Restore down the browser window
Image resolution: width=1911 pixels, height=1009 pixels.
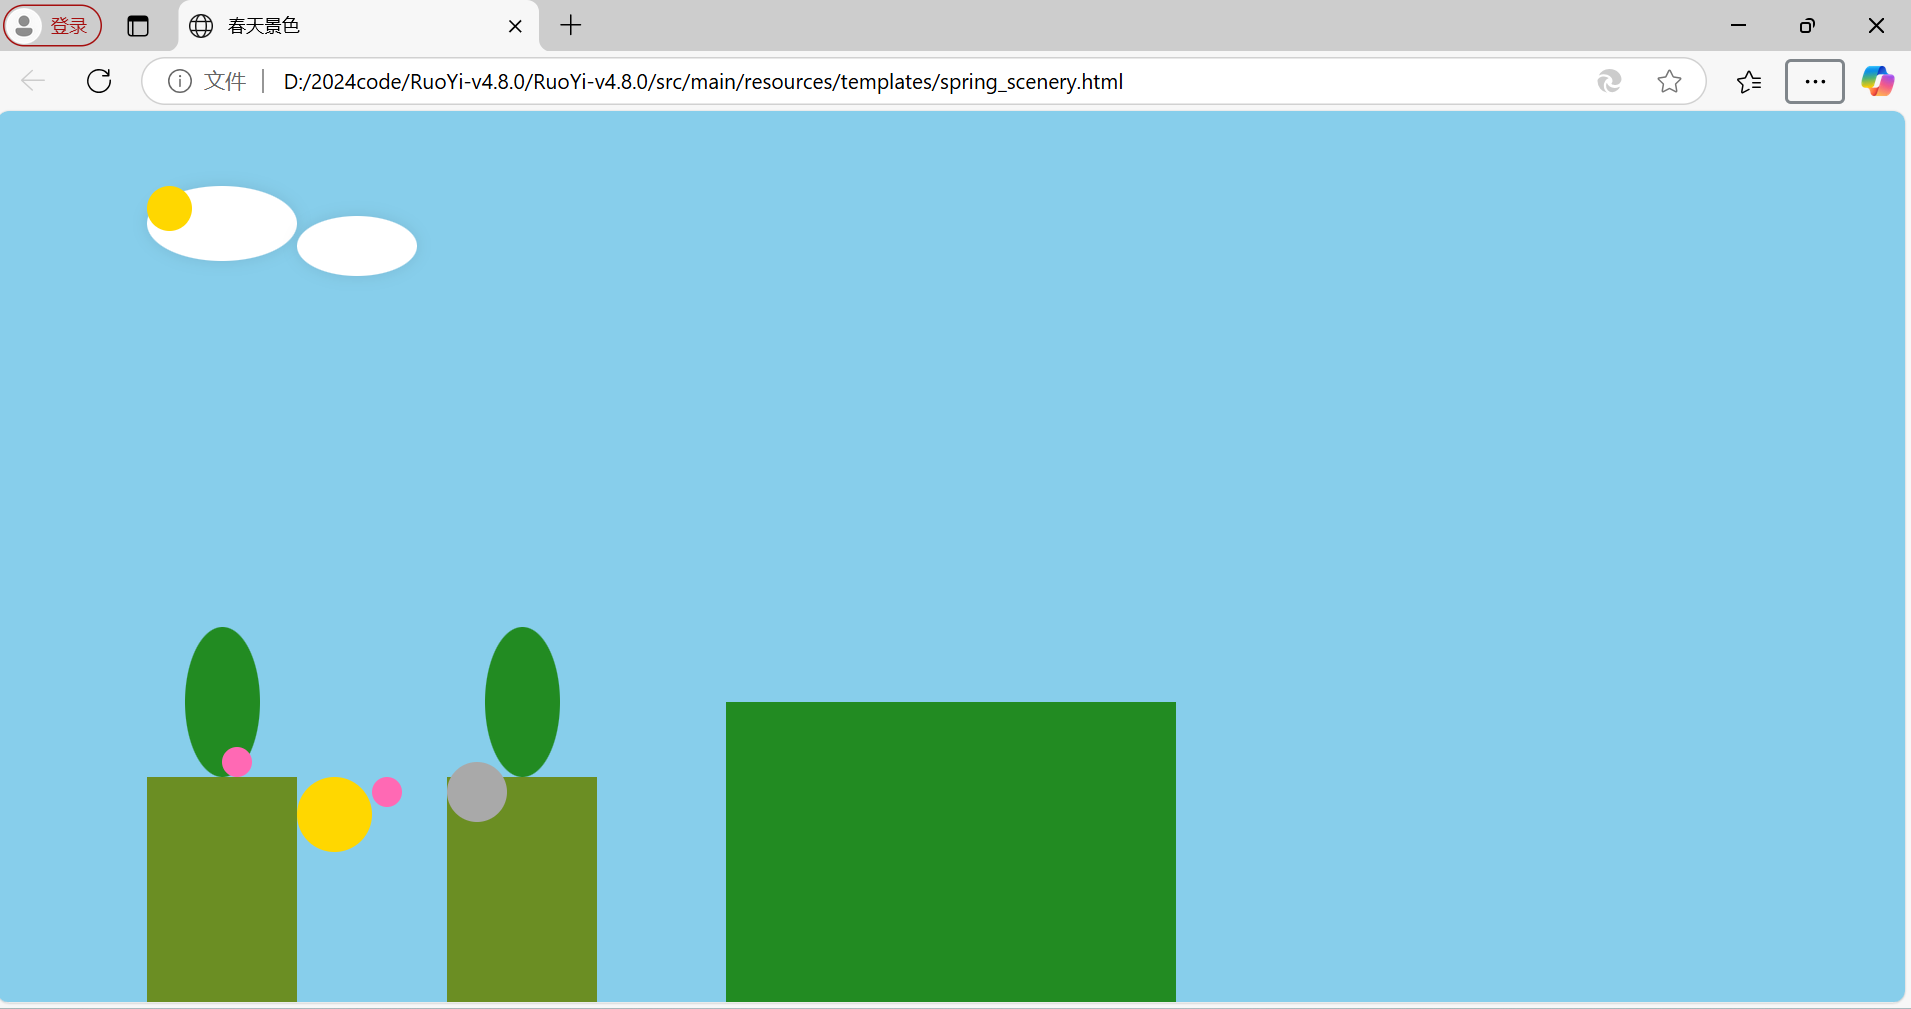coord(1807,25)
